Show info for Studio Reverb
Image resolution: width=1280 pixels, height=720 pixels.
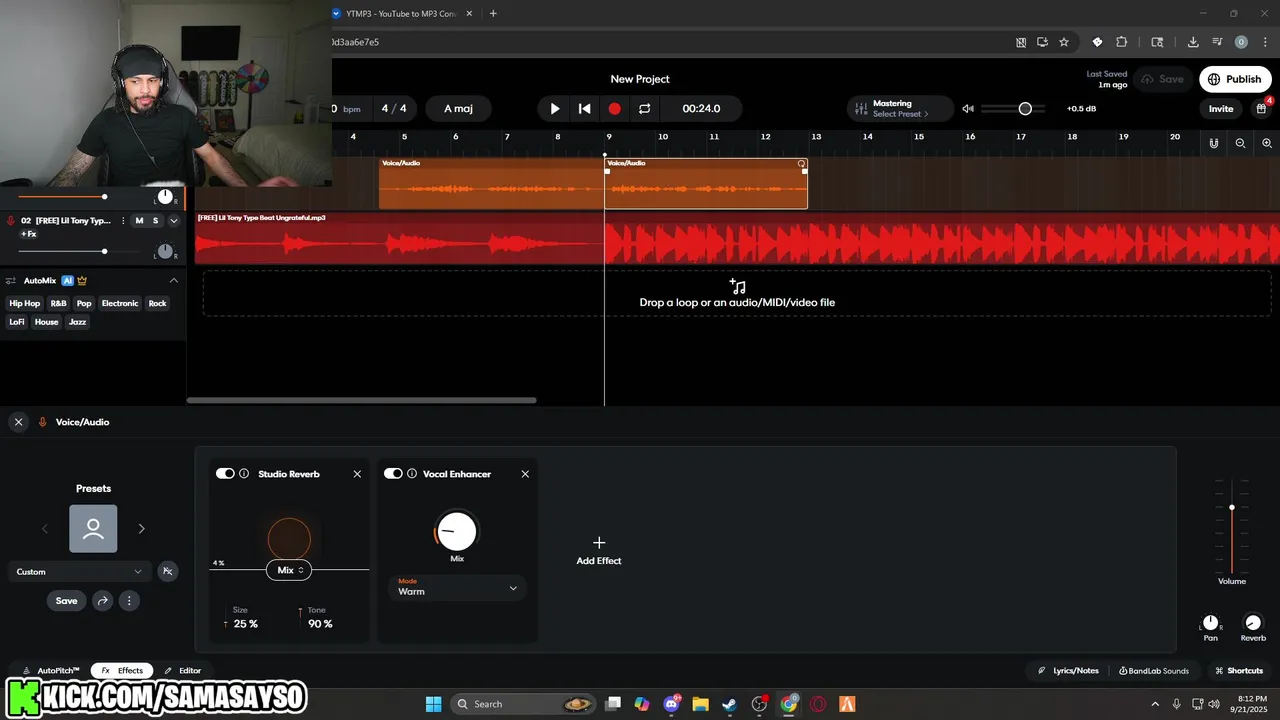244,474
